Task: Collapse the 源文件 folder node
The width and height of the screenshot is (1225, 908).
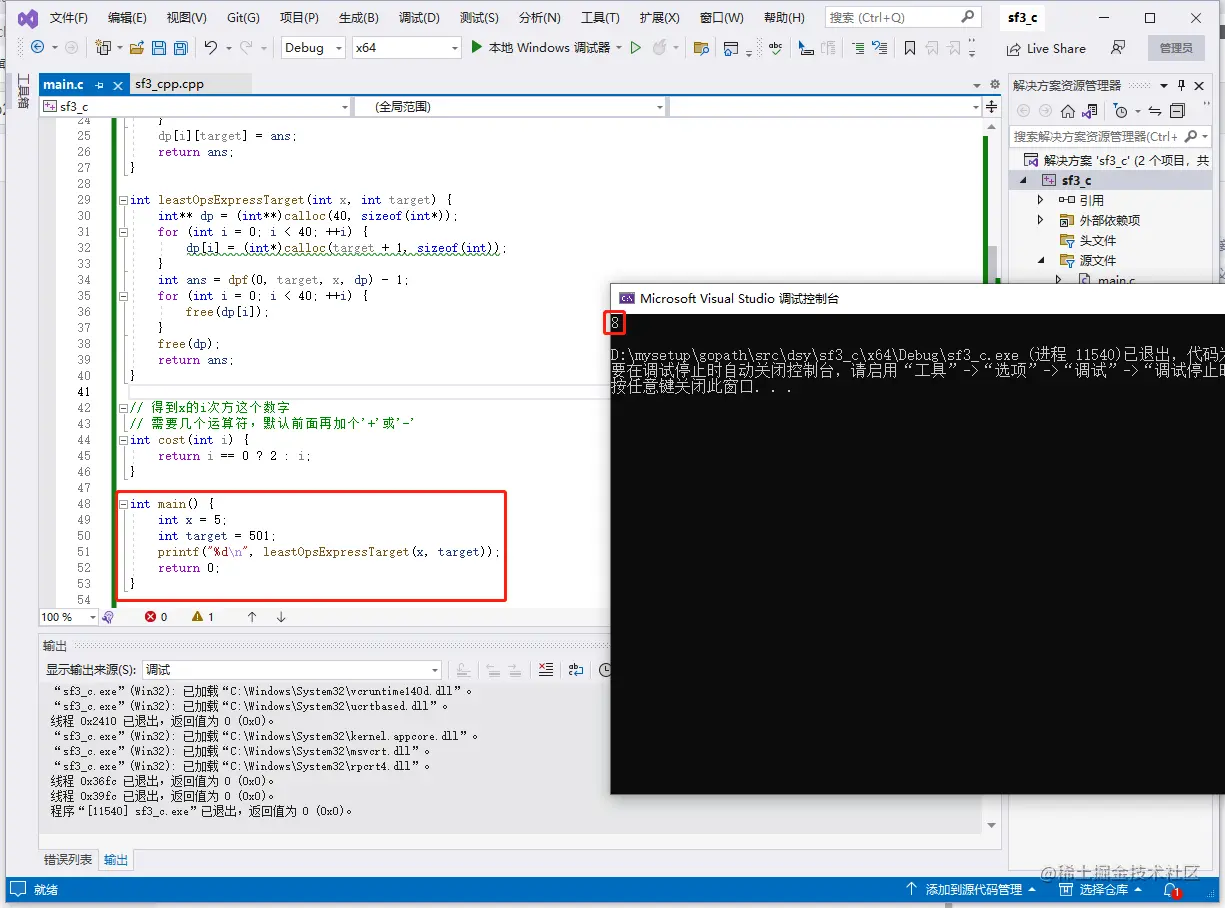Action: tap(1040, 260)
